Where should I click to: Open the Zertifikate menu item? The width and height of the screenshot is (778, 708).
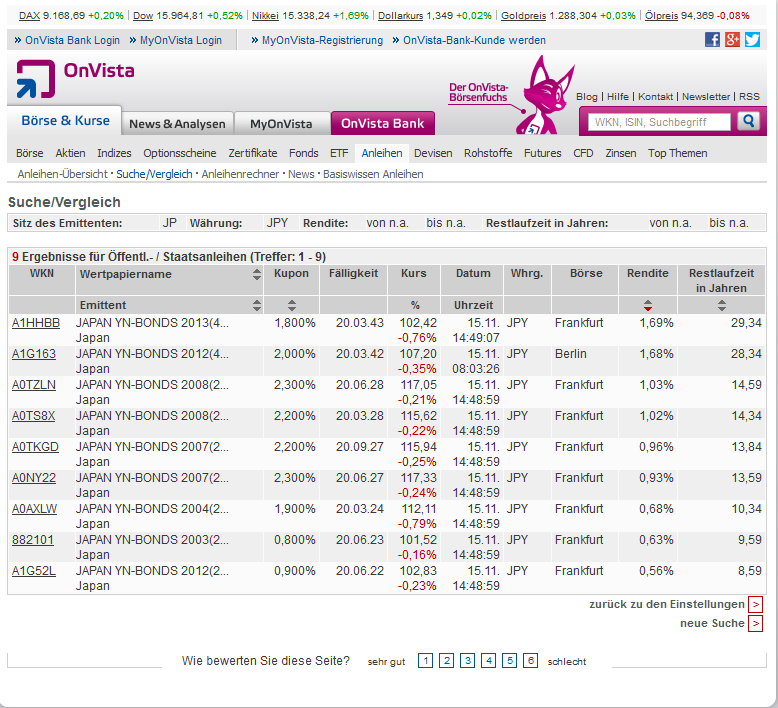pos(253,153)
